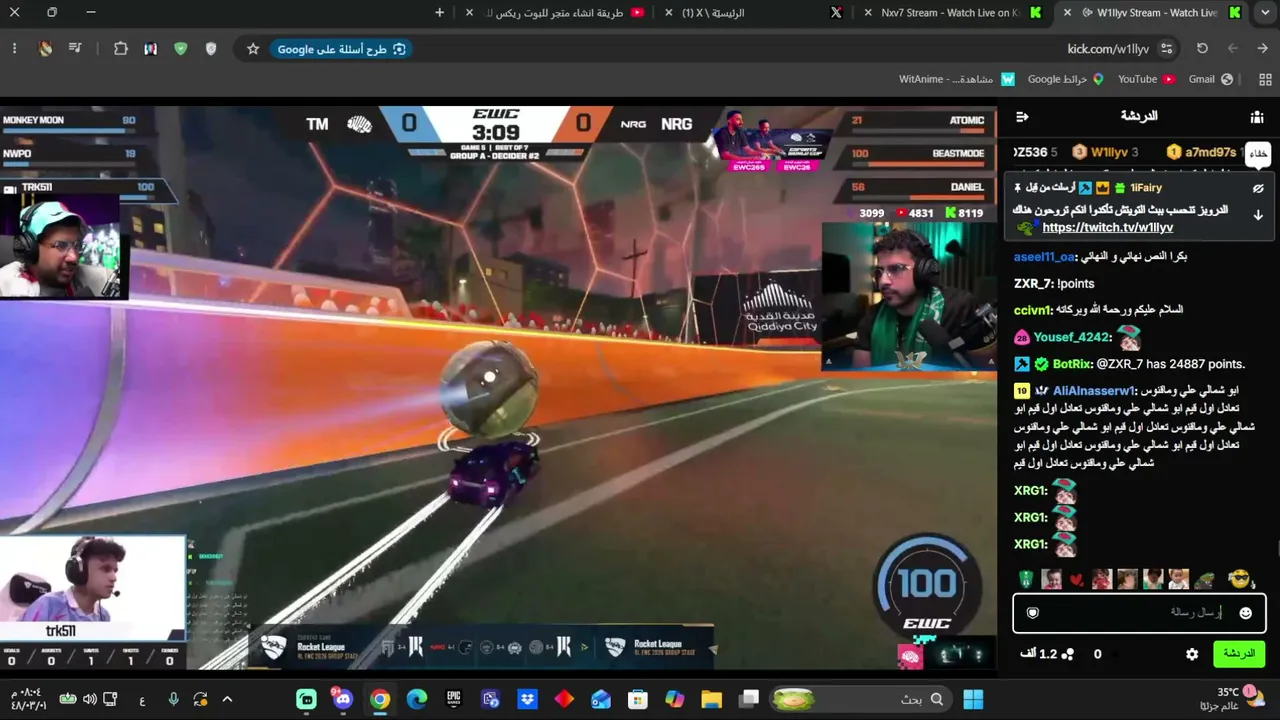
Task: Open a new browser tab
Action: point(439,13)
